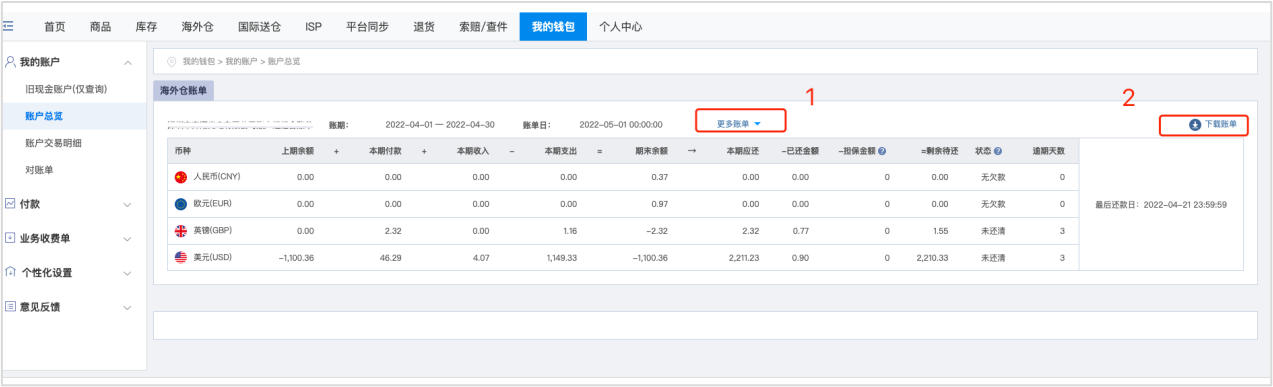Click the hamburger menu collapse icon
The height and width of the screenshot is (387, 1273).
coord(9,26)
